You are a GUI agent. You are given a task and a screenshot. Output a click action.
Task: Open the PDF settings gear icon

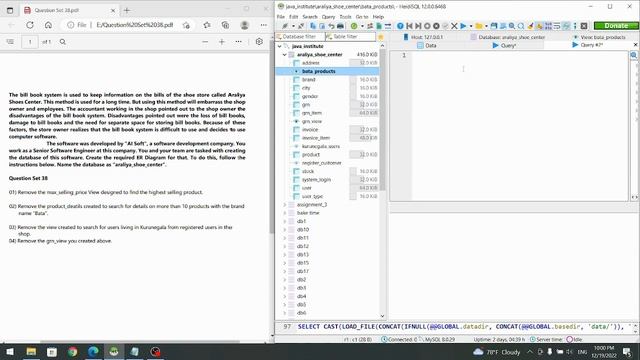(259, 42)
